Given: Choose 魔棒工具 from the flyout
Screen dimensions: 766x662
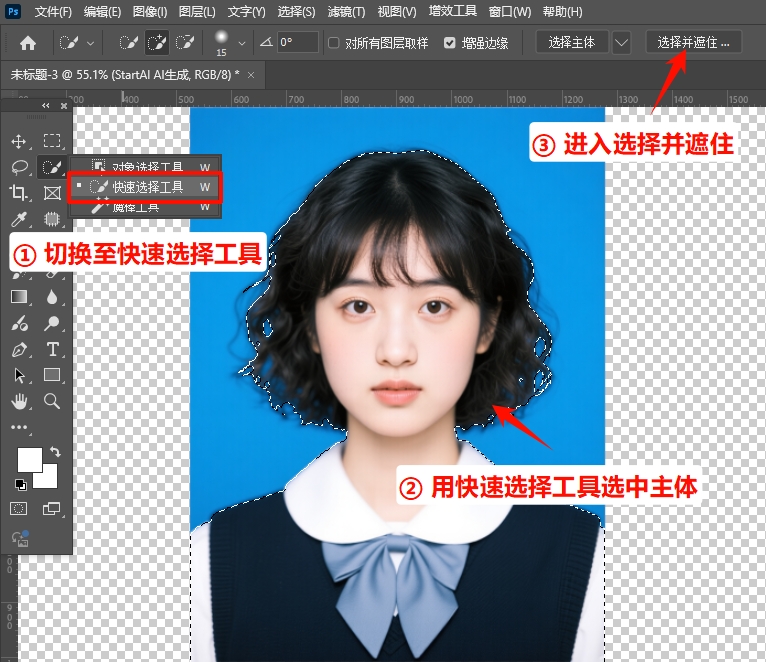Looking at the screenshot, I should pos(146,208).
